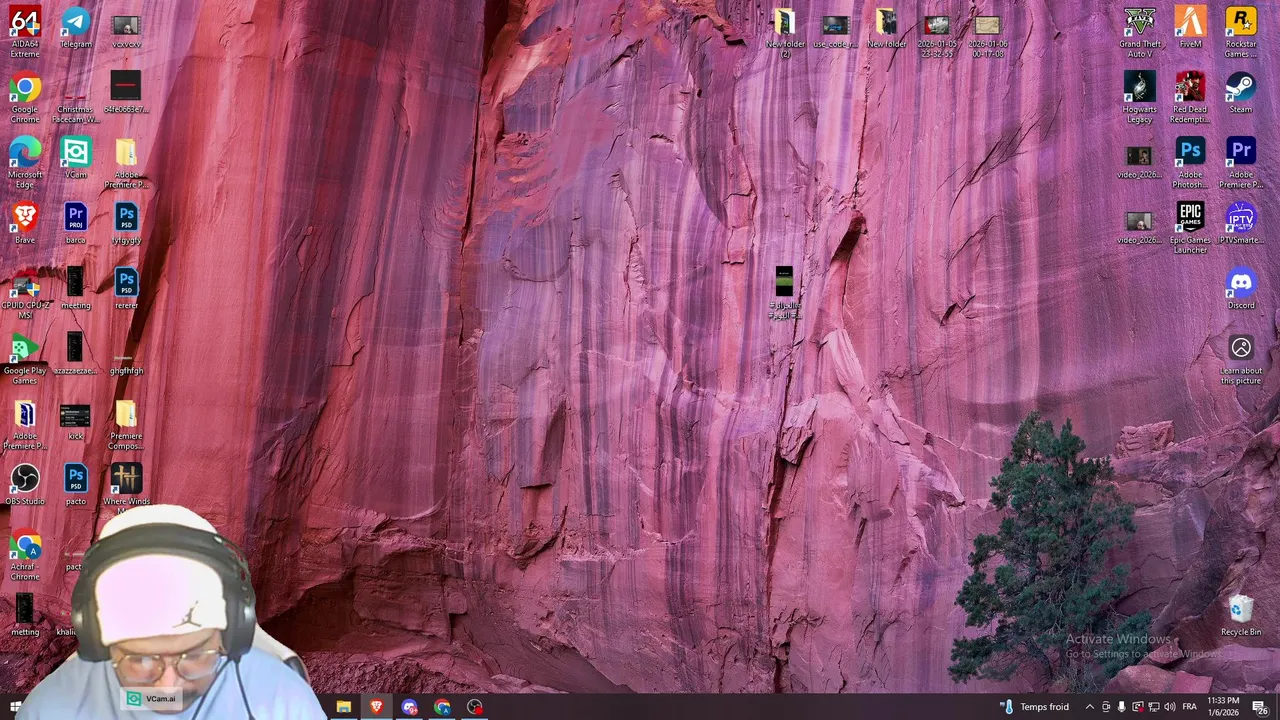Select the yellow Adobe Premiere P... folder
1280x720 pixels.
126,163
